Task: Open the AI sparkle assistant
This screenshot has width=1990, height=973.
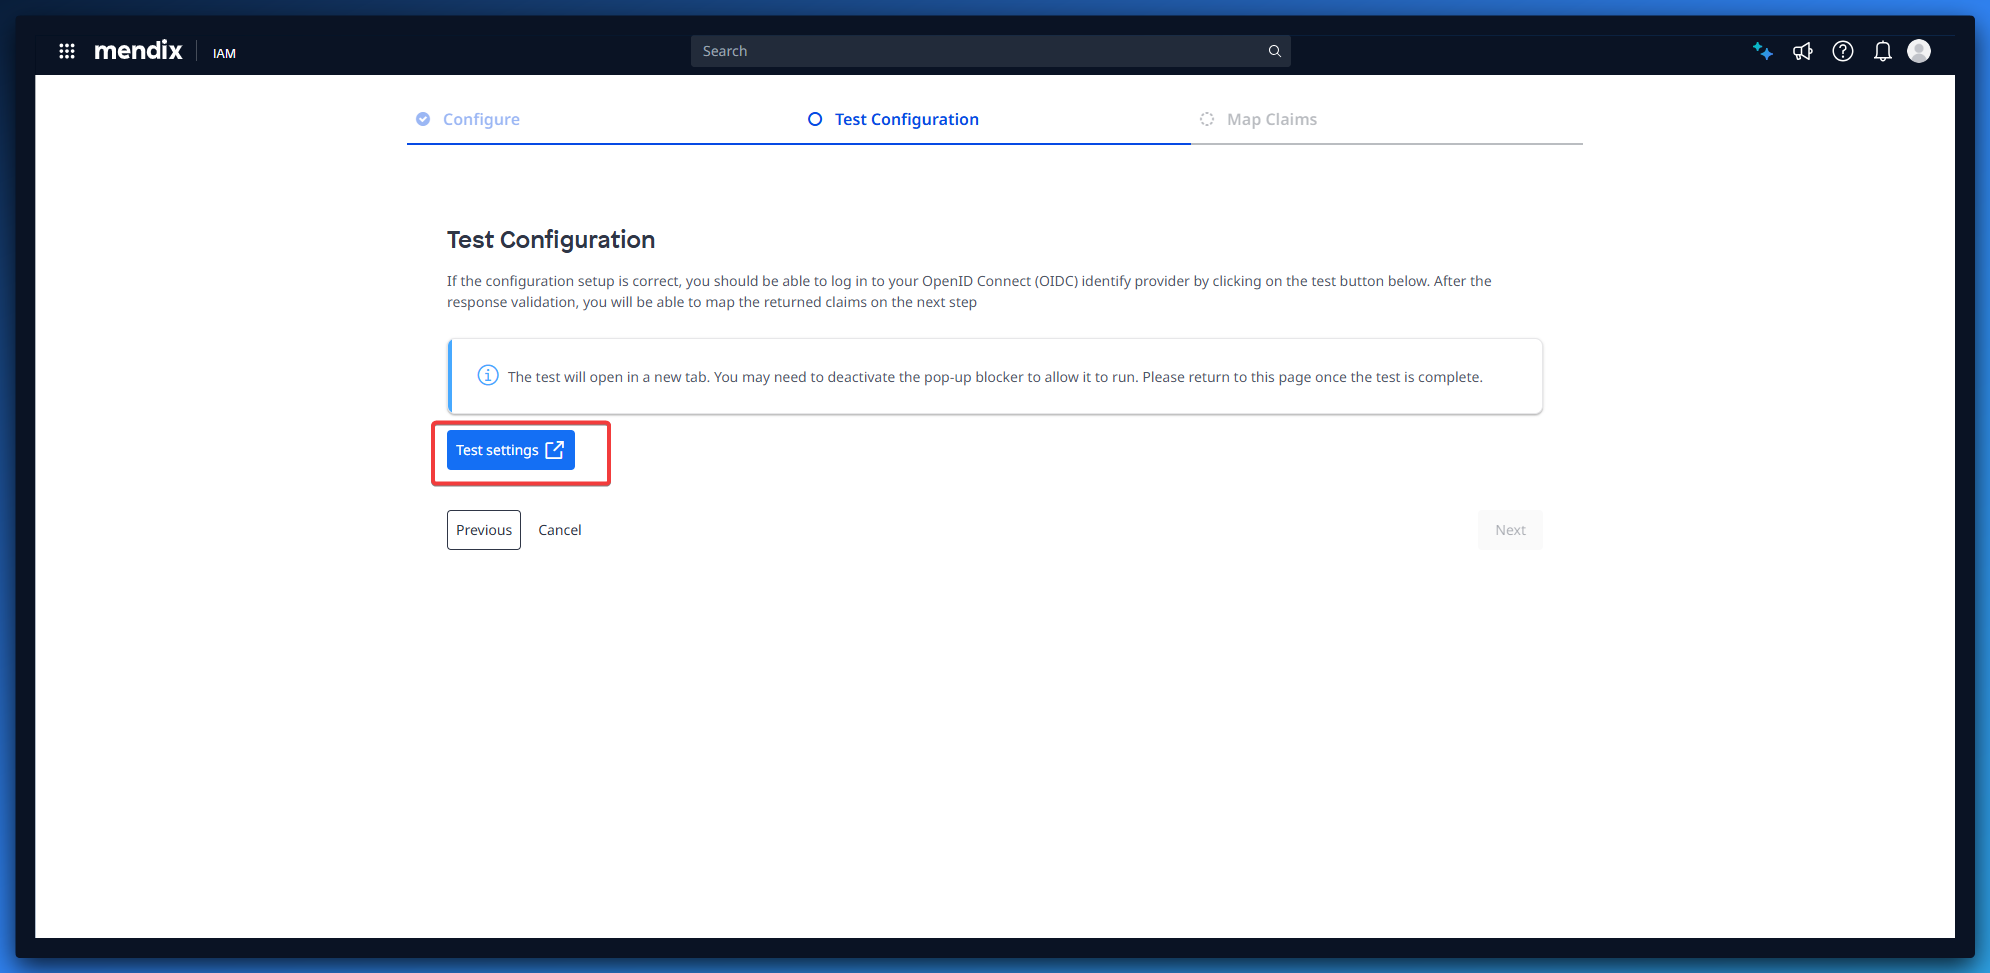Action: tap(1762, 51)
